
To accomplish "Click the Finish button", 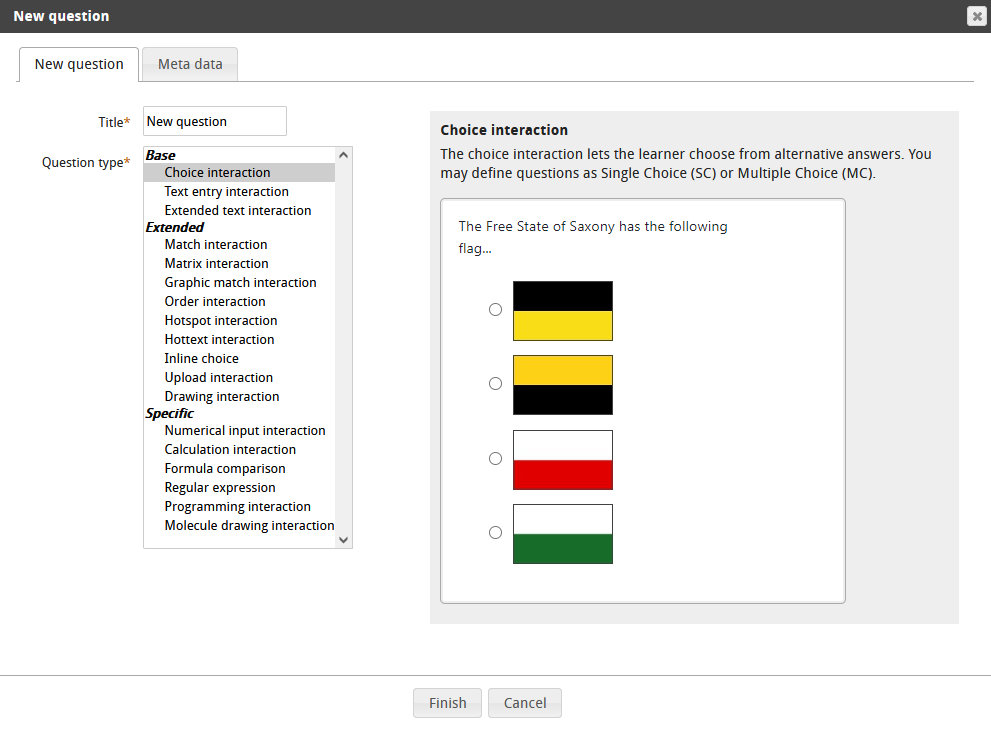I will 447,703.
